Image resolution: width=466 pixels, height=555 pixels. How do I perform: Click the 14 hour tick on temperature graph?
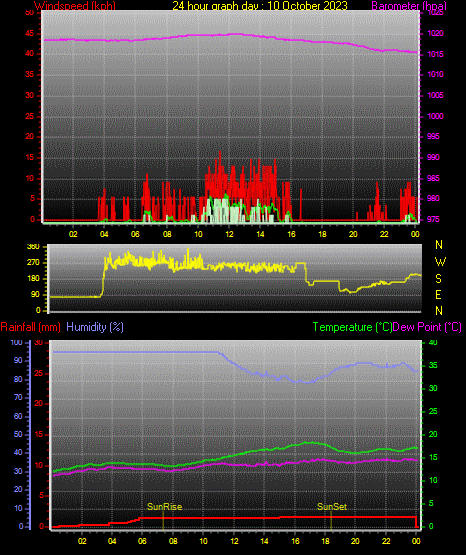[x=264, y=541]
